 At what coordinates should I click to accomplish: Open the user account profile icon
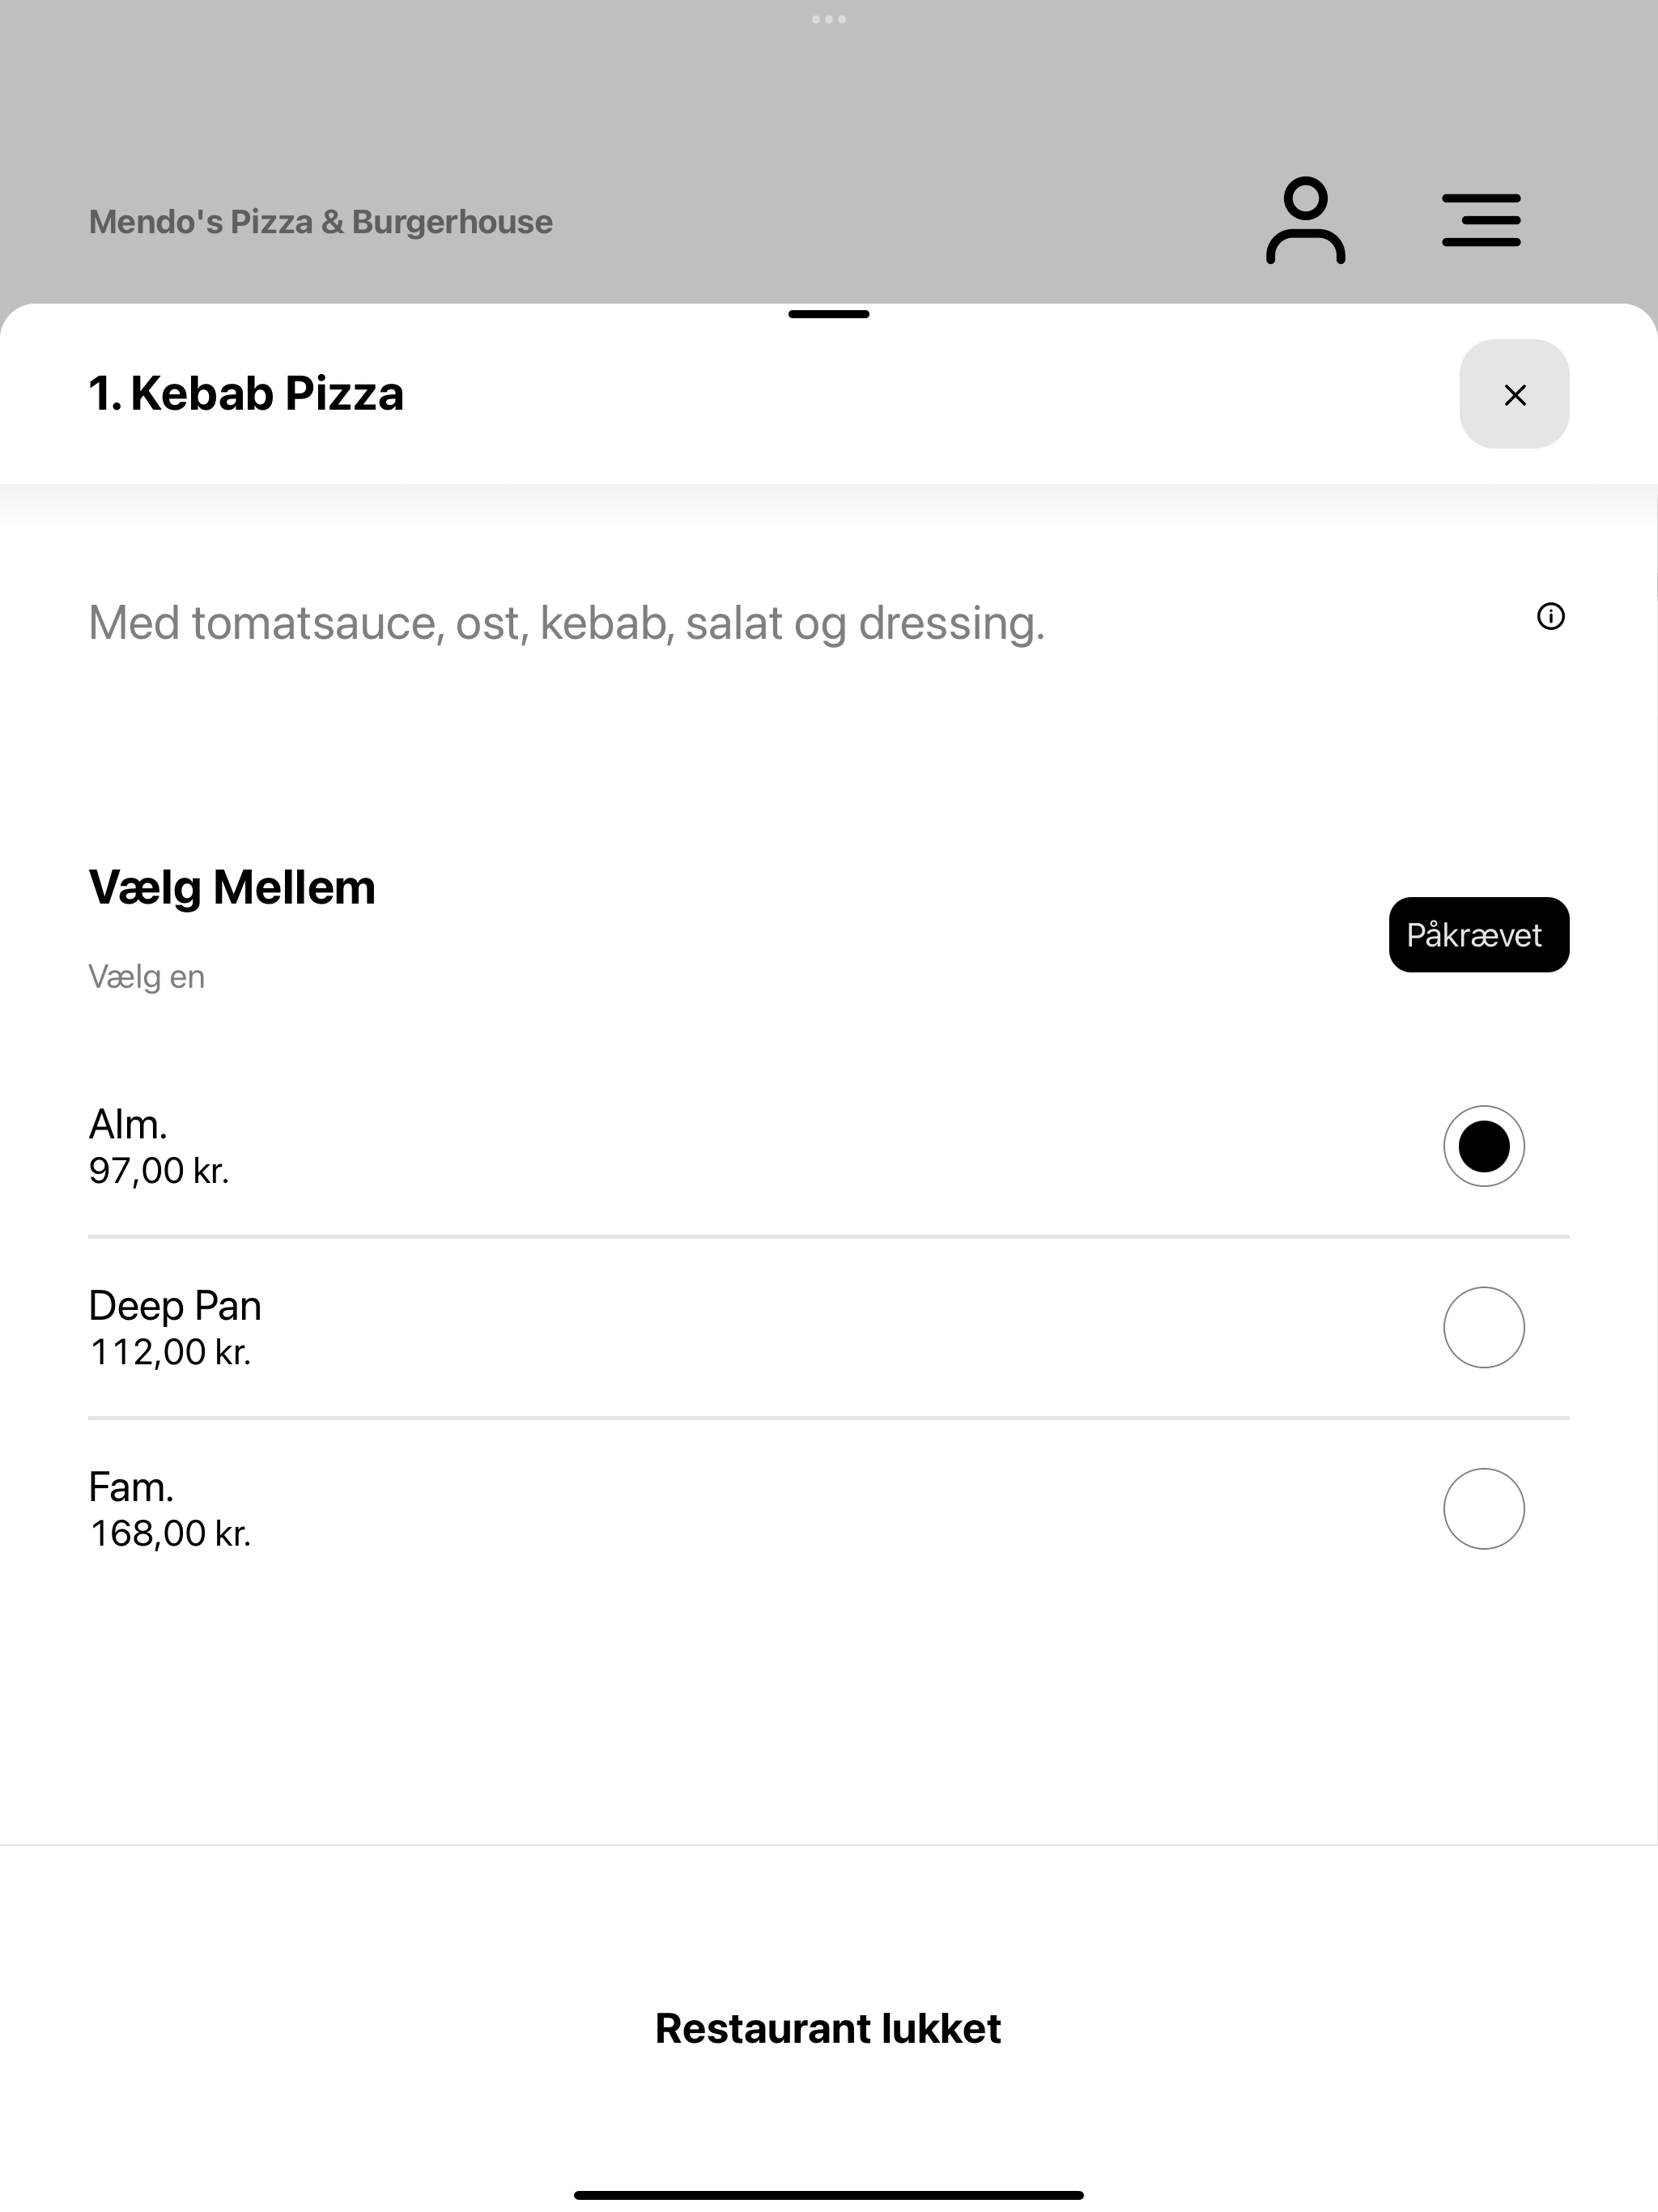(1305, 220)
